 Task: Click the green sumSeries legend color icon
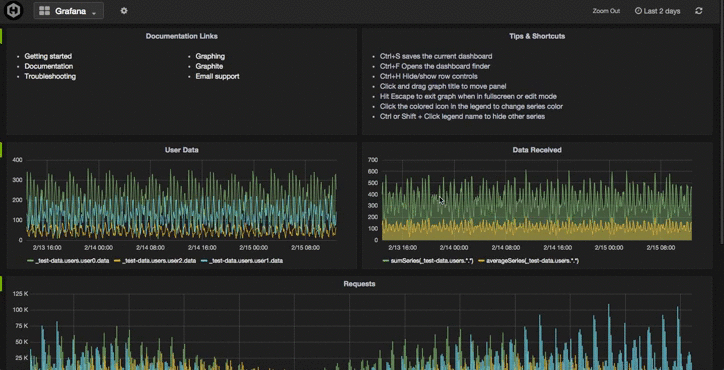[386, 261]
